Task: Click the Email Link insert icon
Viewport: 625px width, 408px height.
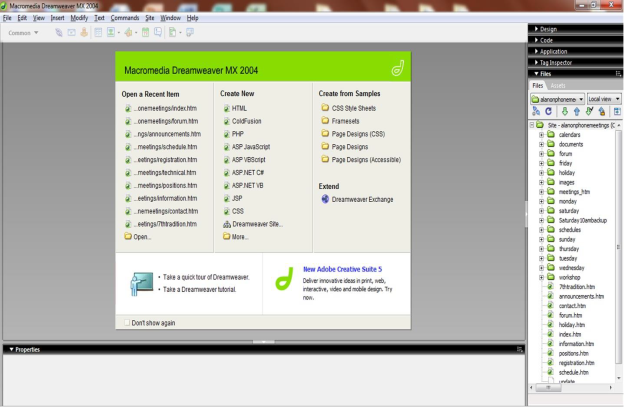Action: pyautogui.click(x=71, y=33)
